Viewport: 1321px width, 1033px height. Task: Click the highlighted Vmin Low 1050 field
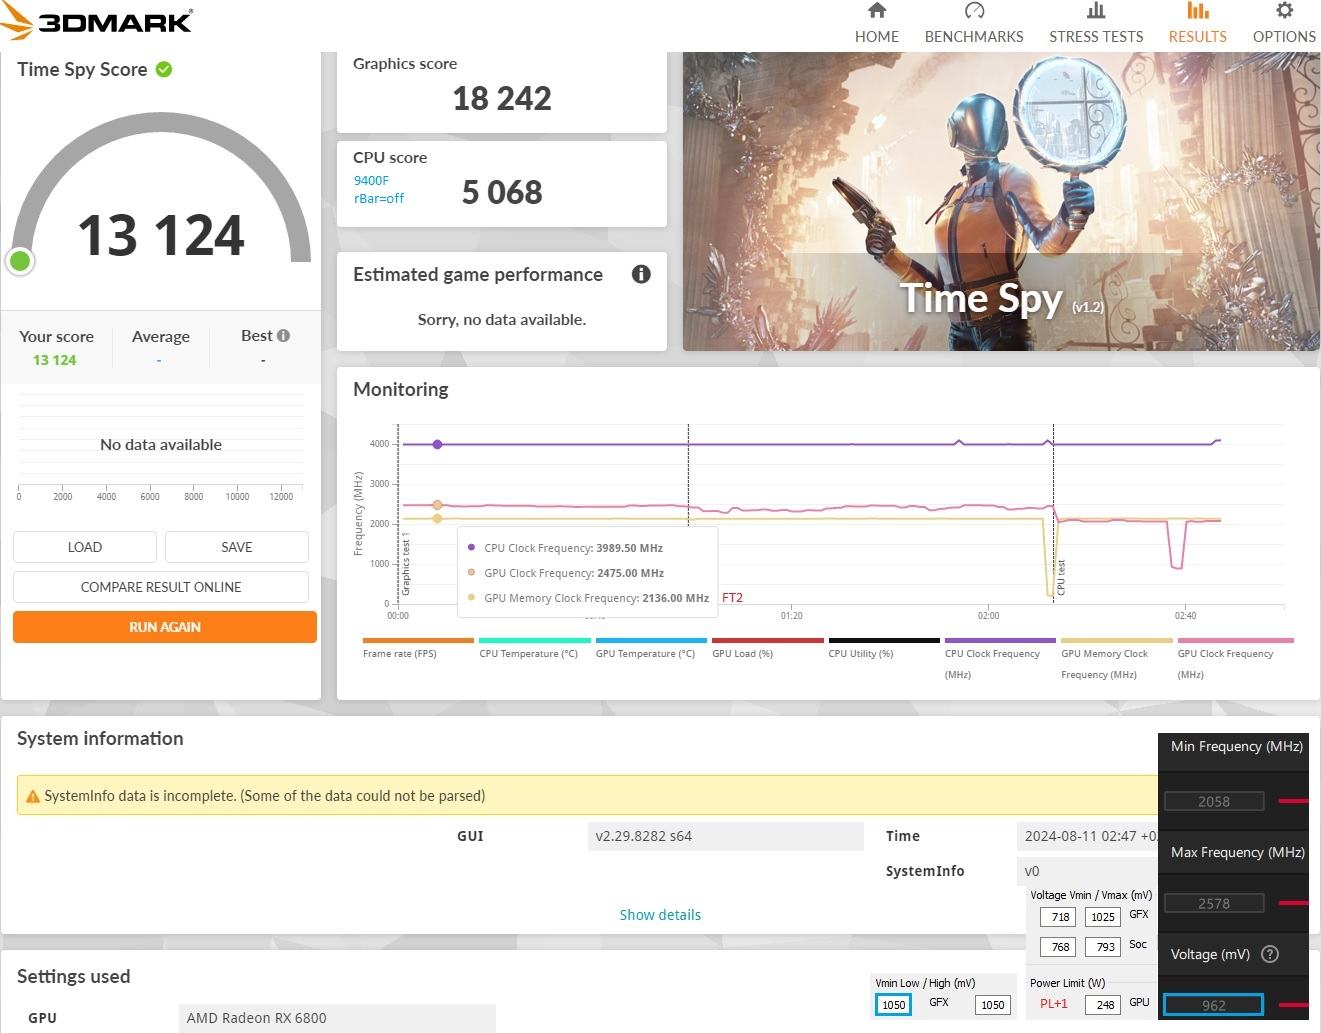[x=893, y=1005]
